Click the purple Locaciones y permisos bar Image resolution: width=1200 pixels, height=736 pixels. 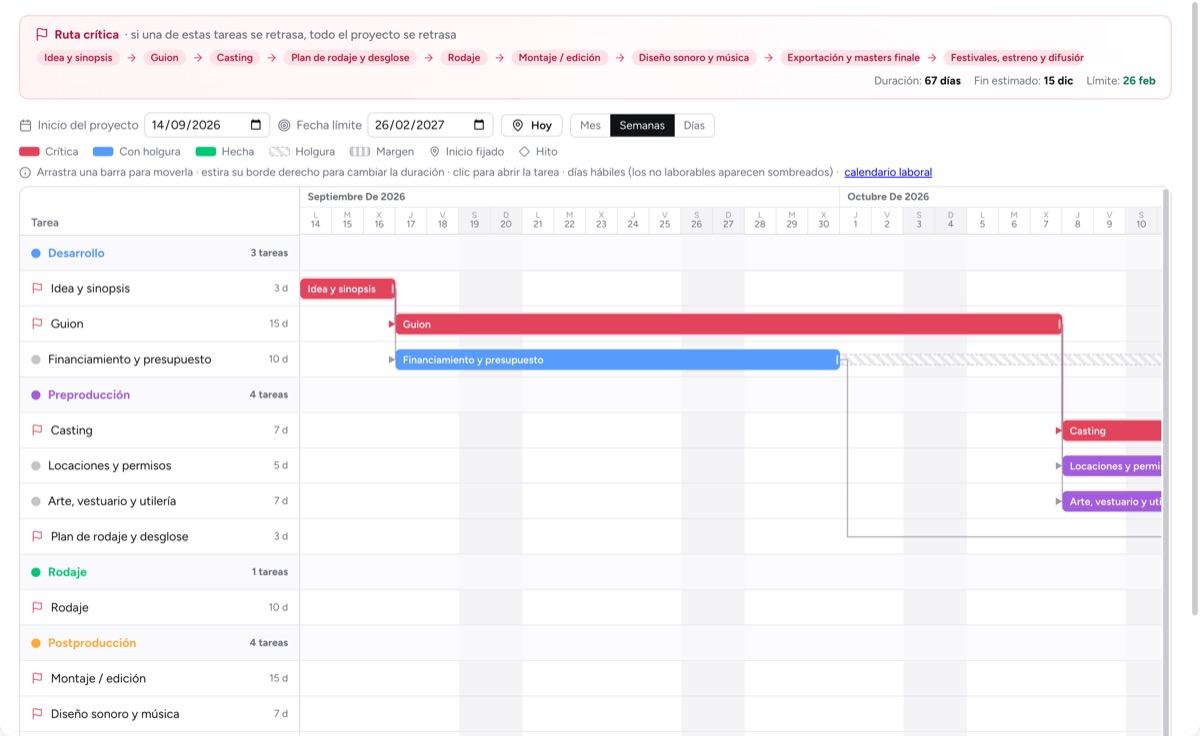tap(1112, 466)
